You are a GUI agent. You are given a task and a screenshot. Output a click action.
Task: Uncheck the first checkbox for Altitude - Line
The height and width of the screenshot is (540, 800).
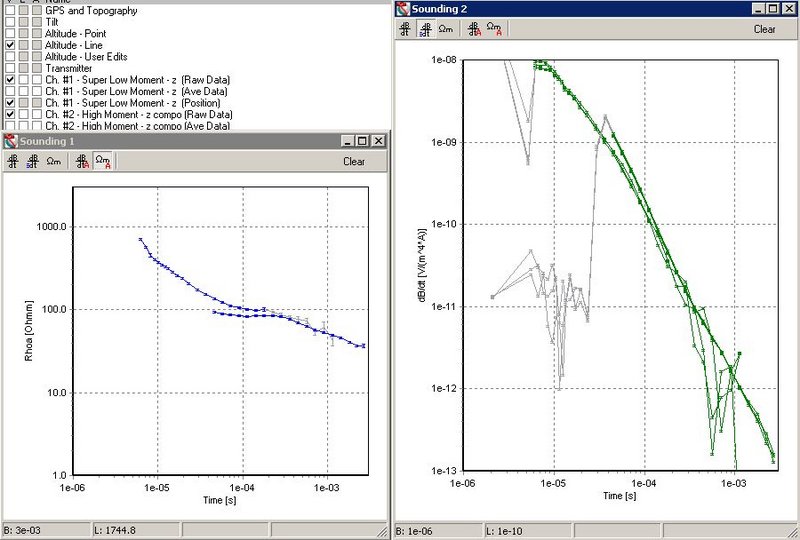click(10, 45)
